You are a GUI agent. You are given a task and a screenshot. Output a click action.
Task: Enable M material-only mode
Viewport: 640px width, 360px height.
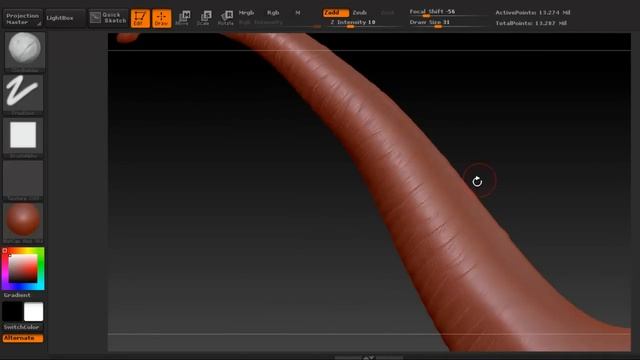(298, 13)
